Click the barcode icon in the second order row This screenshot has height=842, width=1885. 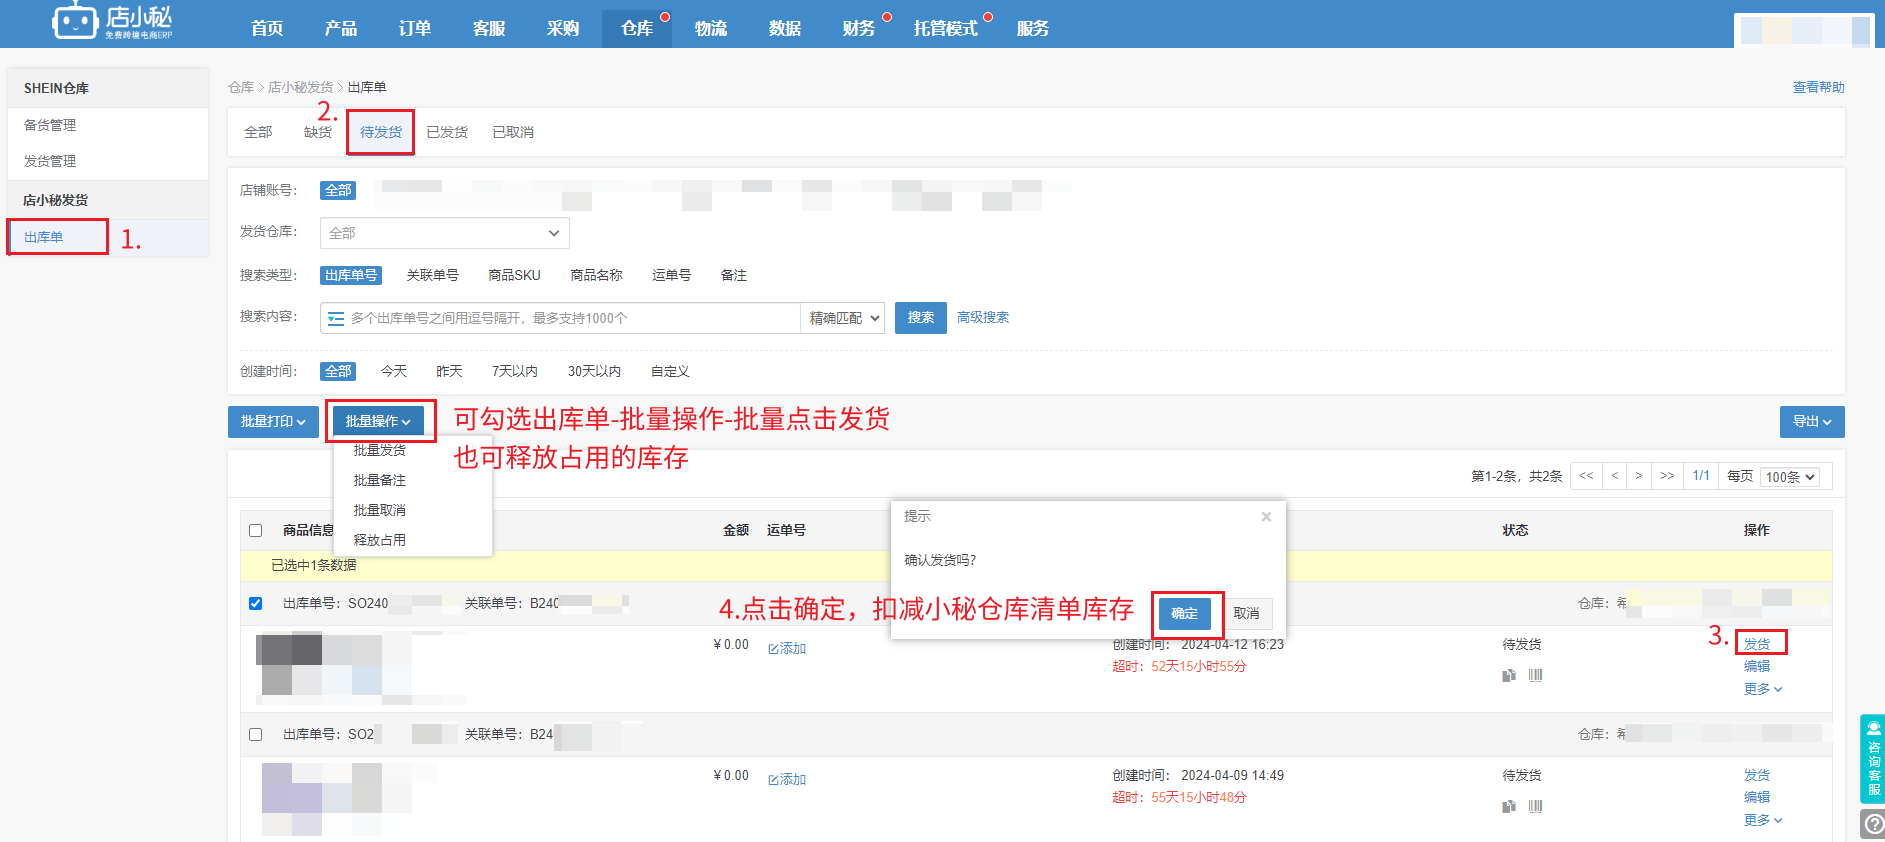(x=1536, y=806)
